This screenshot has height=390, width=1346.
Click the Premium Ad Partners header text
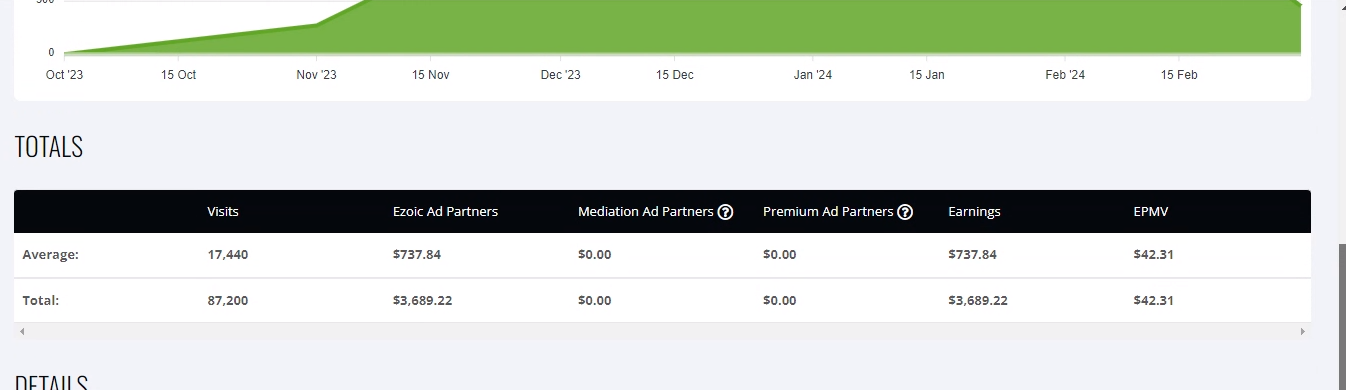pos(828,212)
